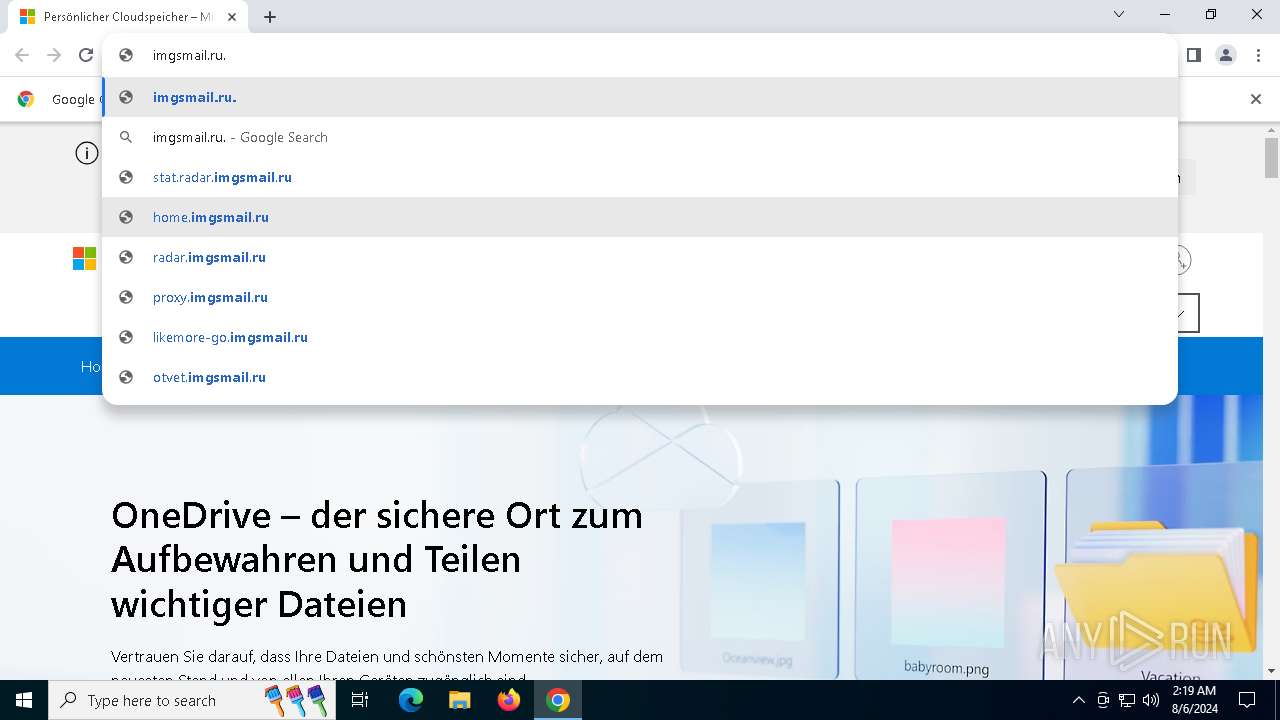The width and height of the screenshot is (1280, 720).
Task: Click the Microsoft logo
Action: 84,259
